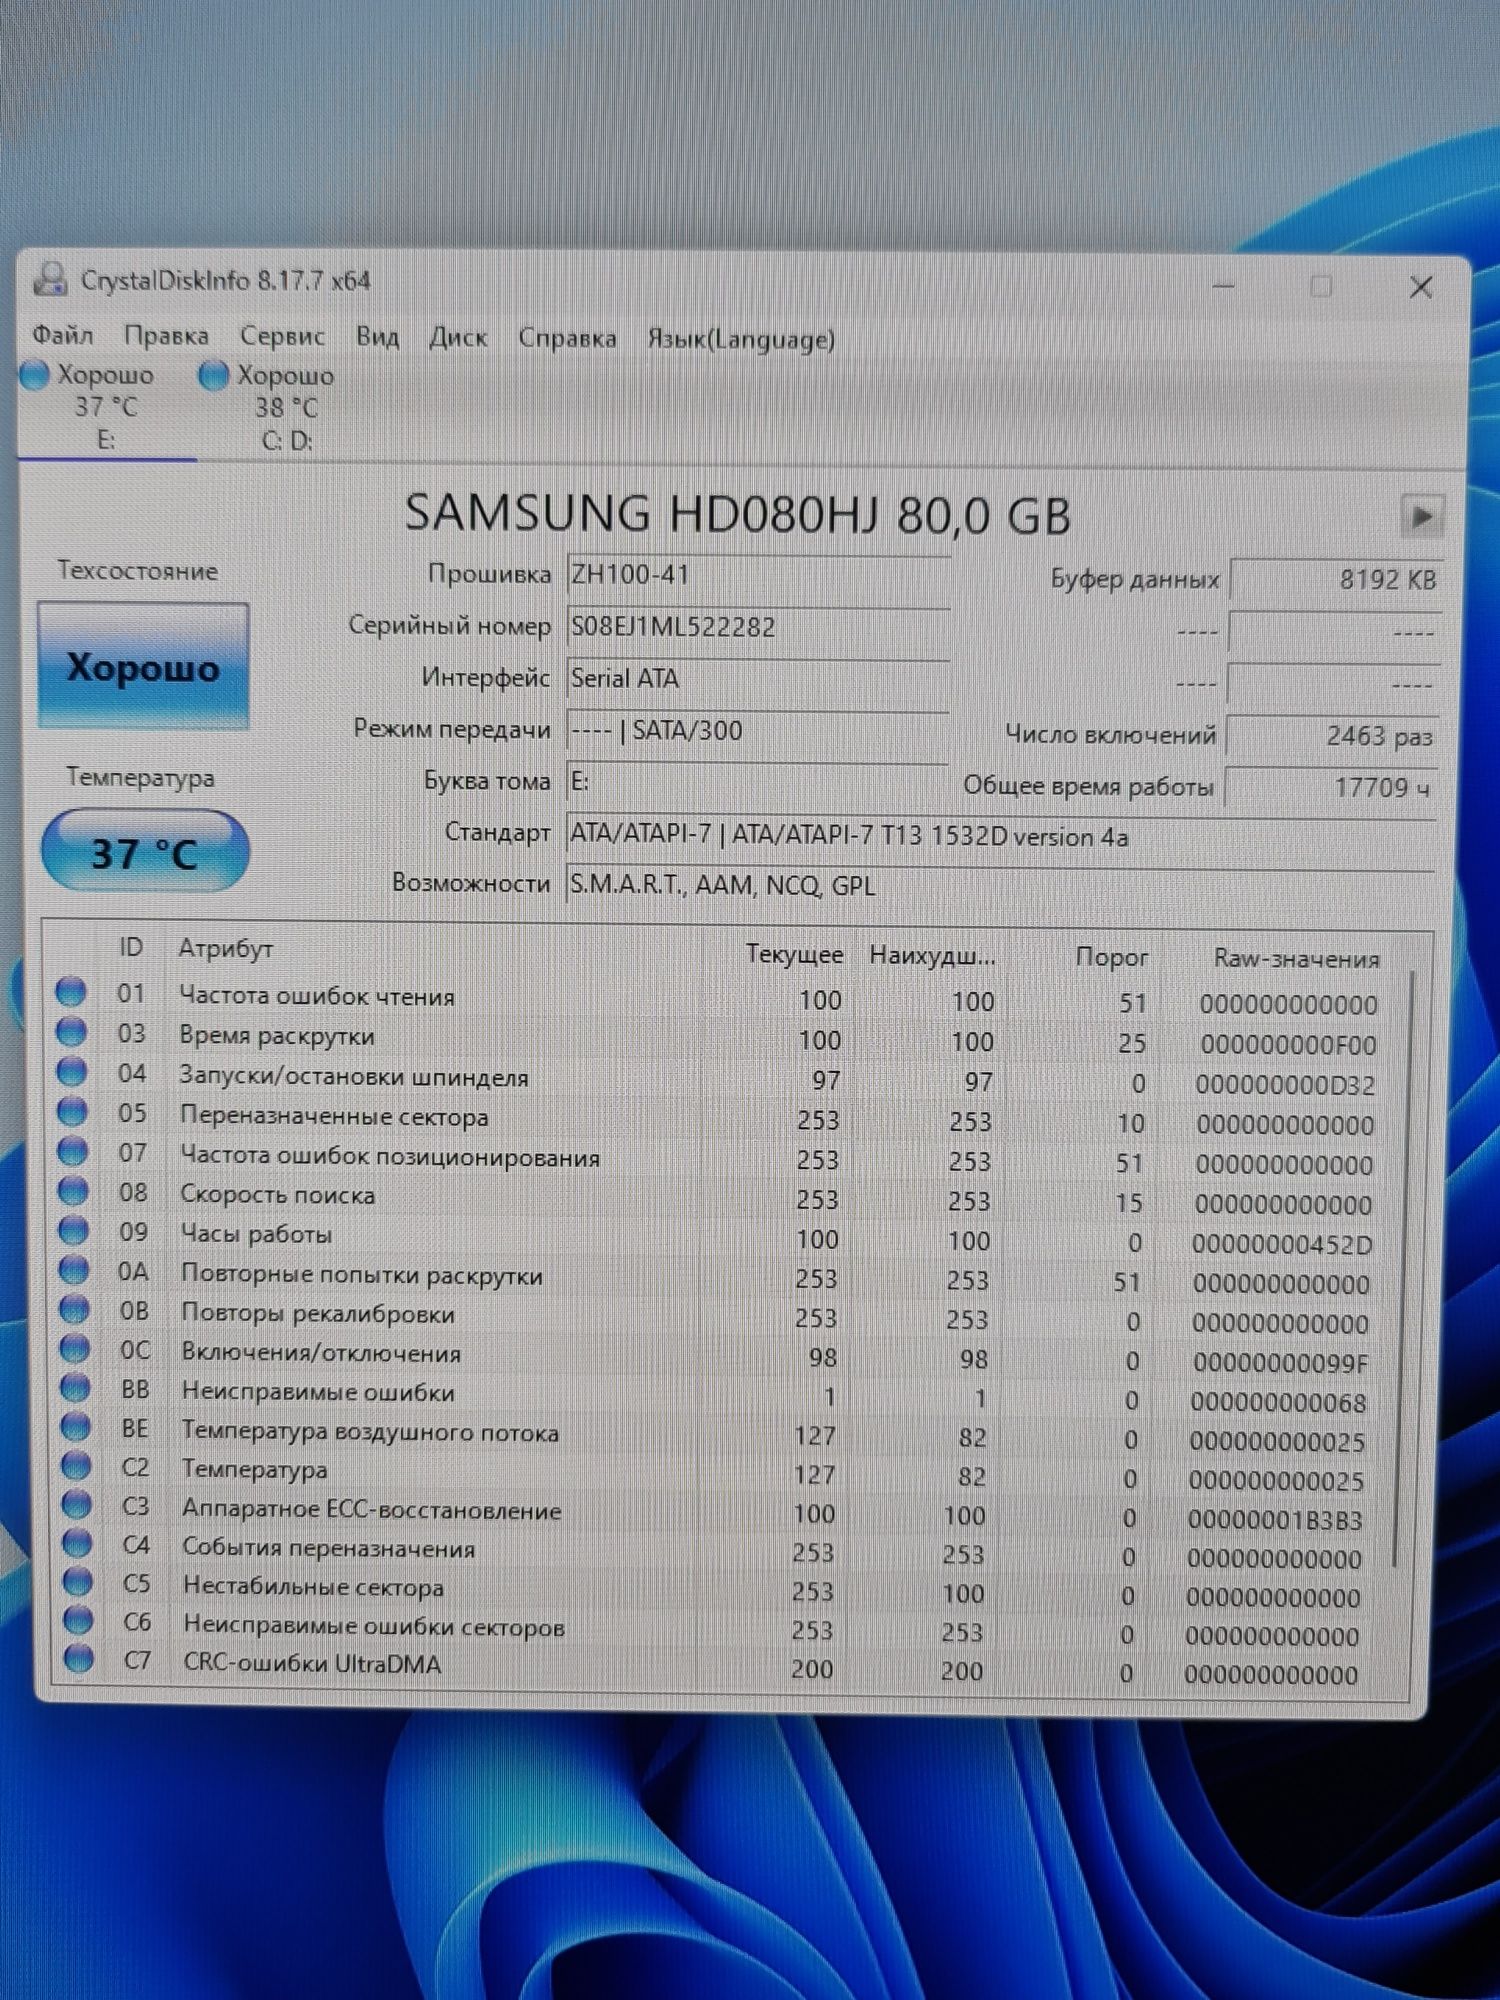1500x2000 pixels.
Task: Click blue status orb for attribute 07
Action: 72,1151
